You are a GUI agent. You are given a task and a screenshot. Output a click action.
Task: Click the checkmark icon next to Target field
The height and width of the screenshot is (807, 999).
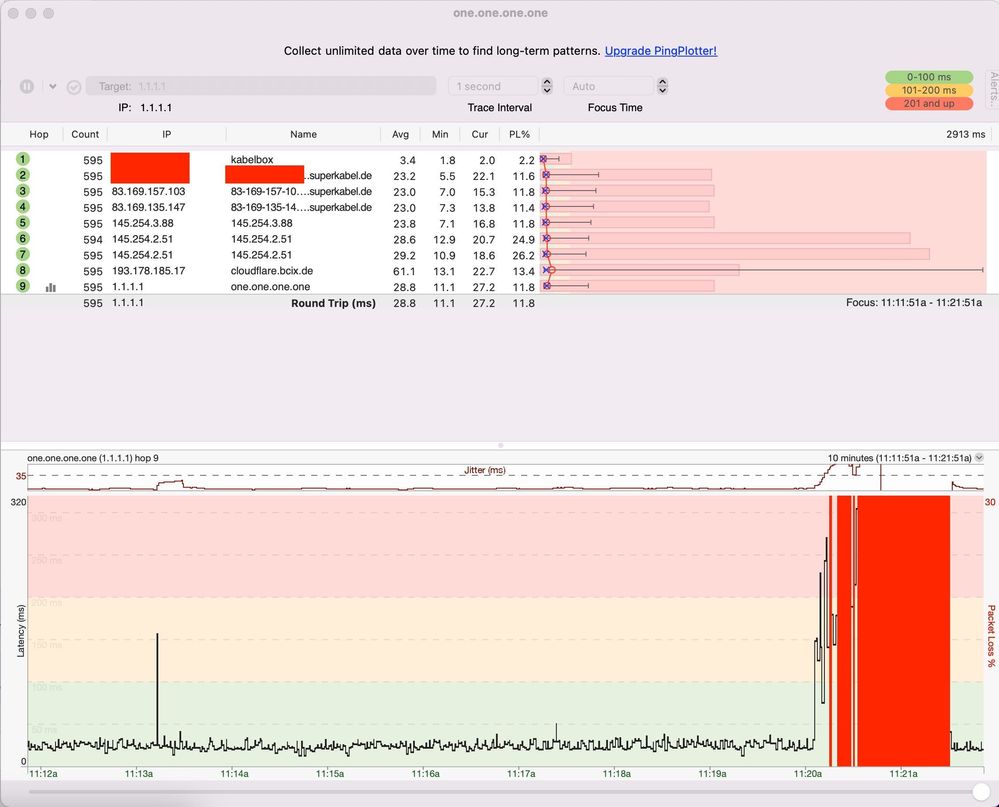tap(74, 87)
